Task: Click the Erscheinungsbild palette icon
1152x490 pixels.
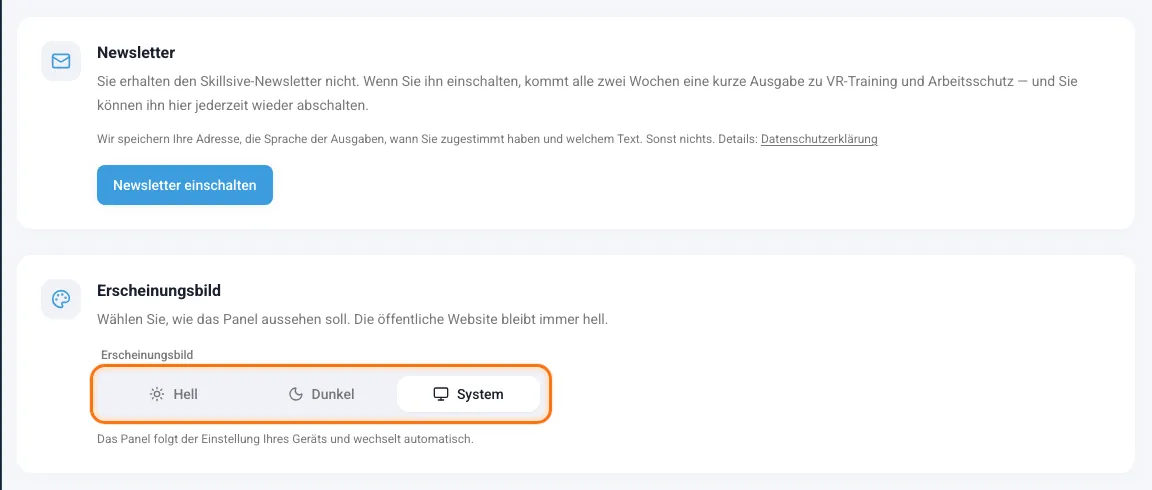Action: (61, 299)
